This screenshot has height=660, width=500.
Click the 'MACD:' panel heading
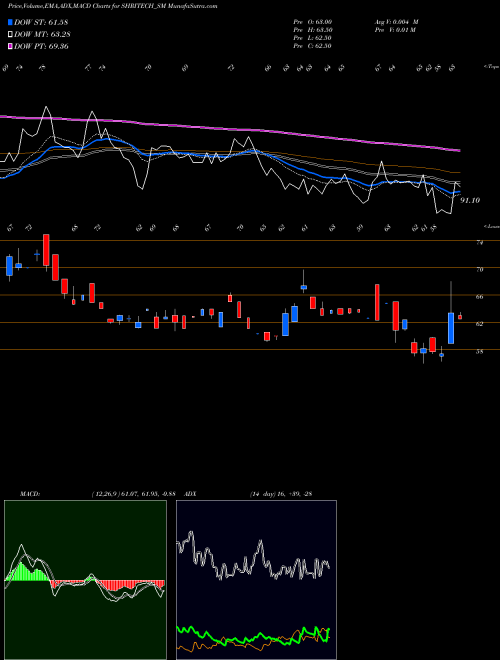point(29,494)
